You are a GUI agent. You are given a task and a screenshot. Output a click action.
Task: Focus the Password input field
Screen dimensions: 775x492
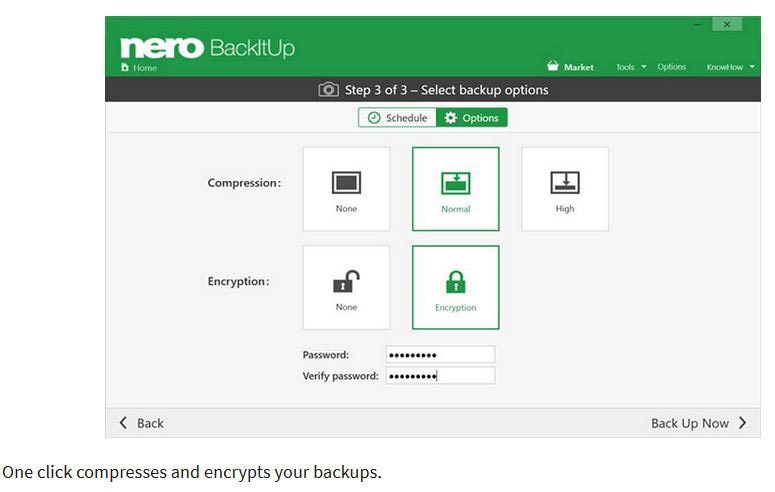coord(440,355)
